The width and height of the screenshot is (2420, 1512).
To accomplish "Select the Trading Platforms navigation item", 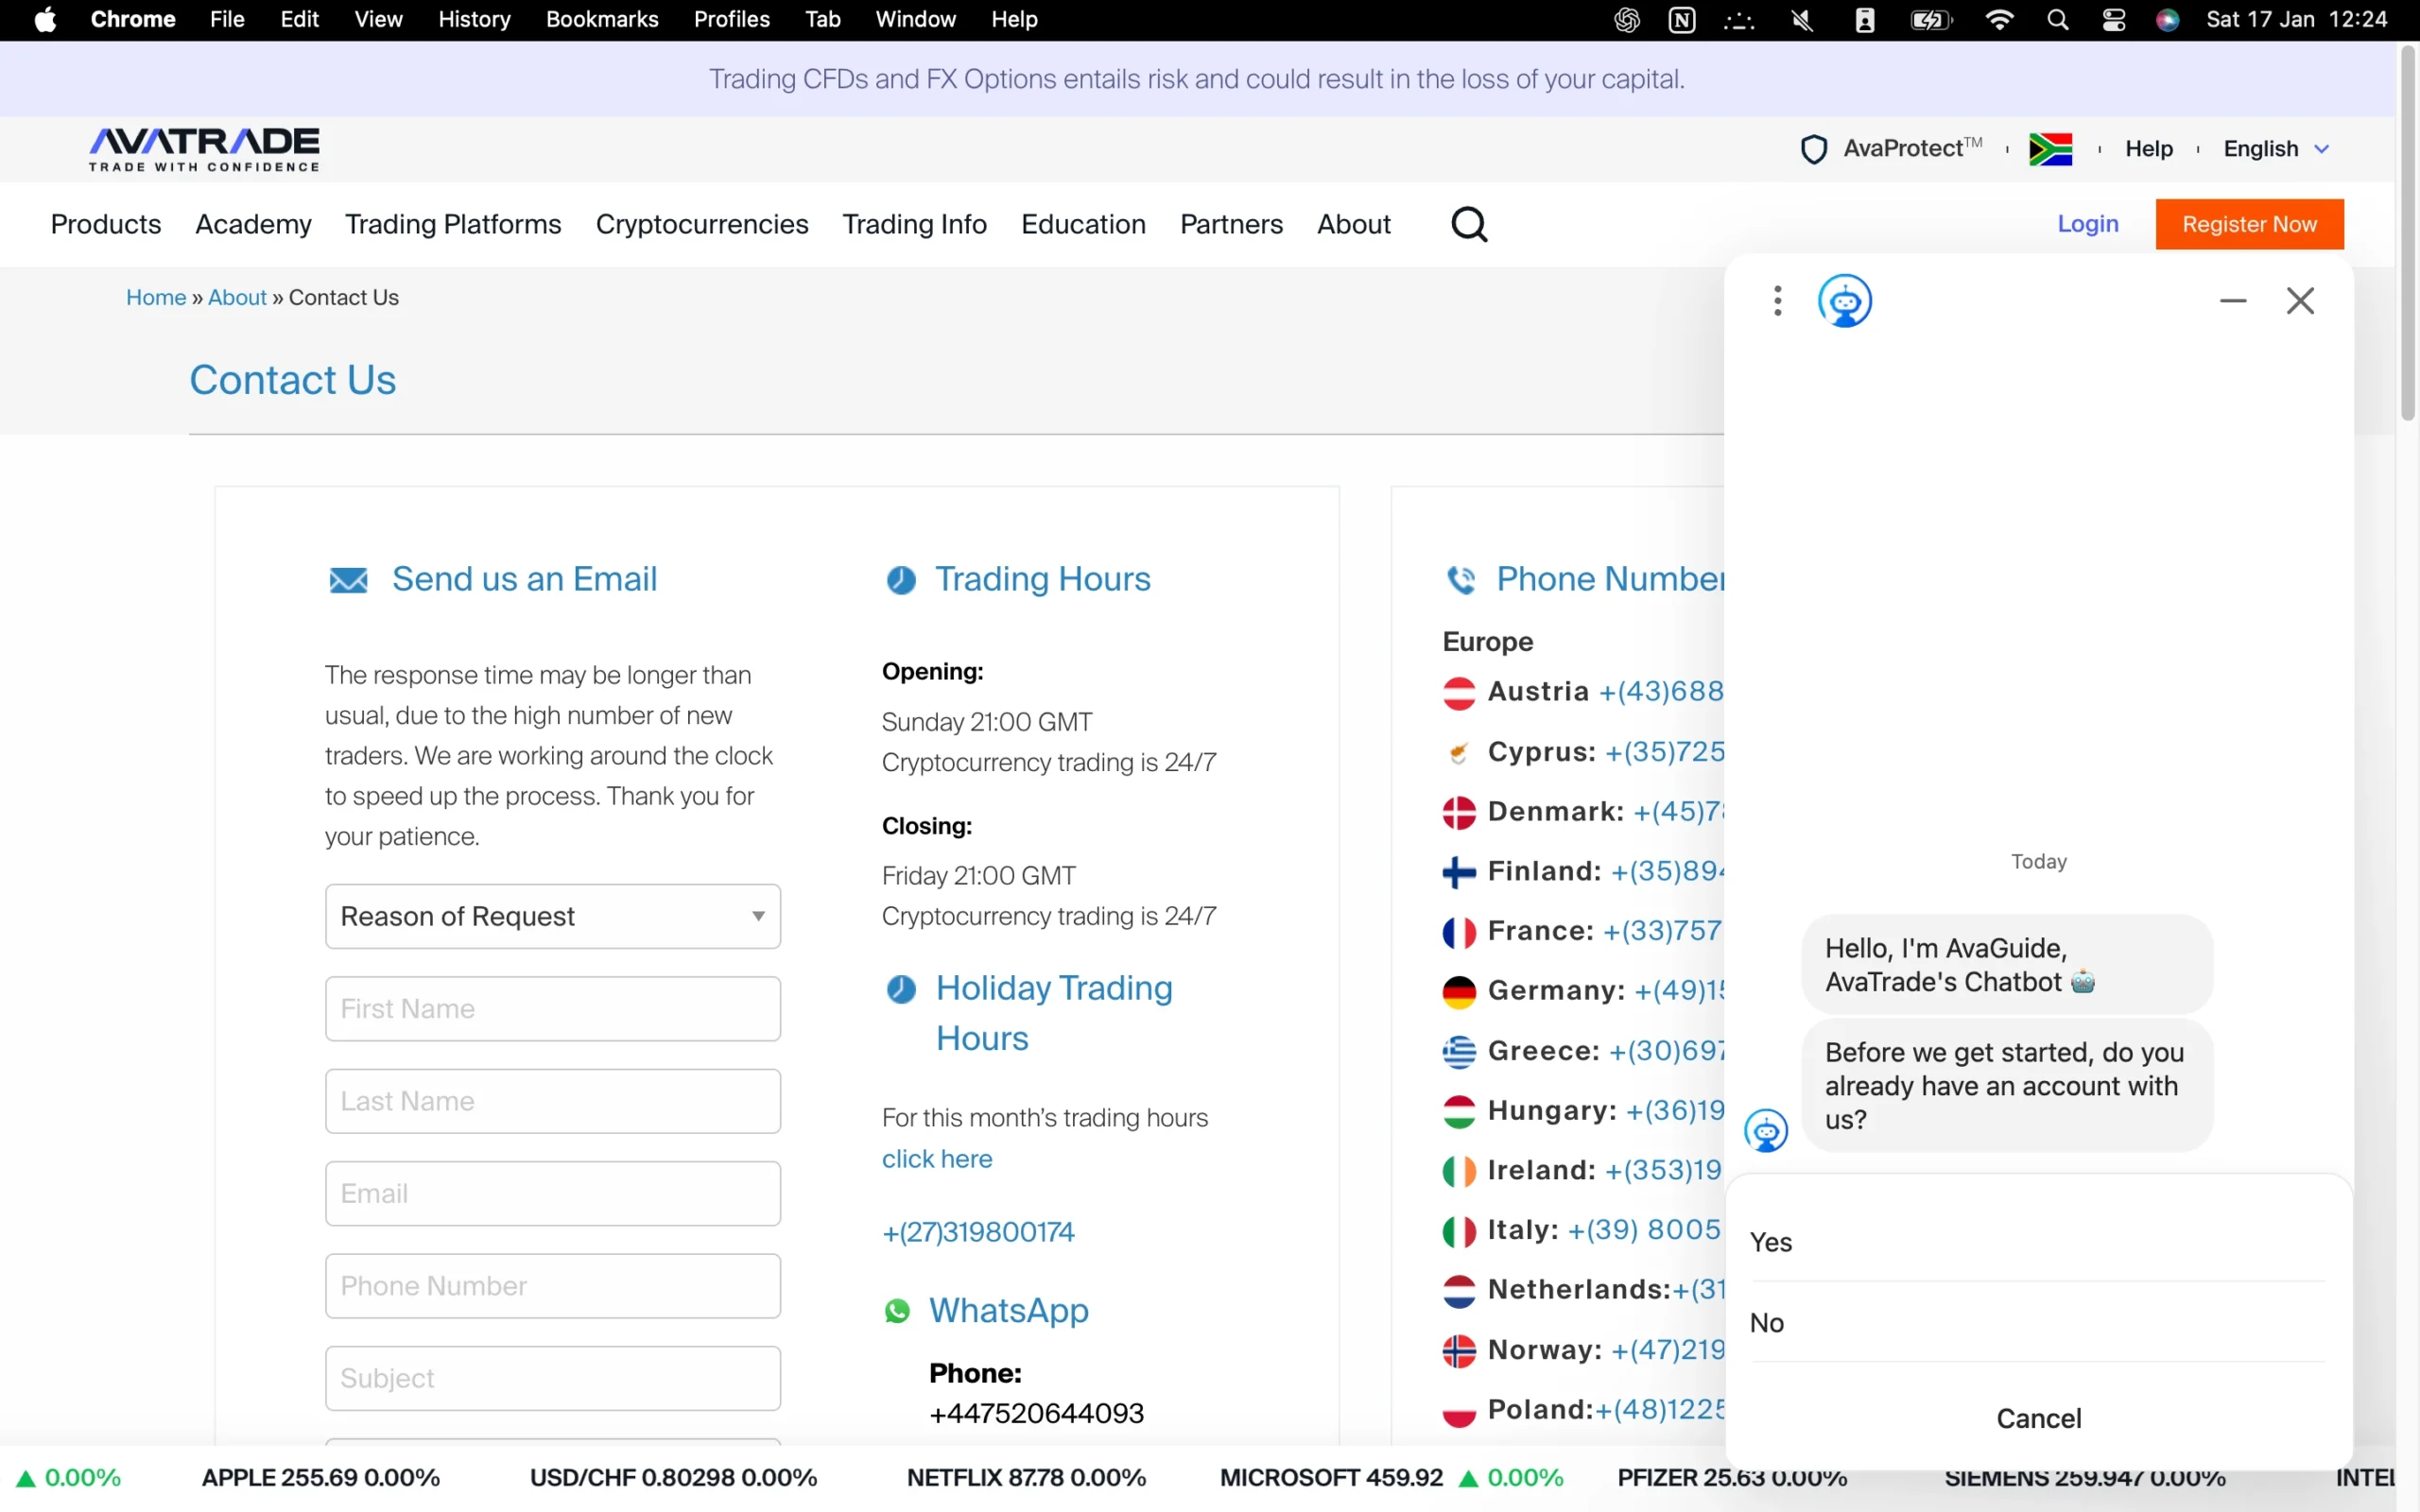I will point(452,224).
